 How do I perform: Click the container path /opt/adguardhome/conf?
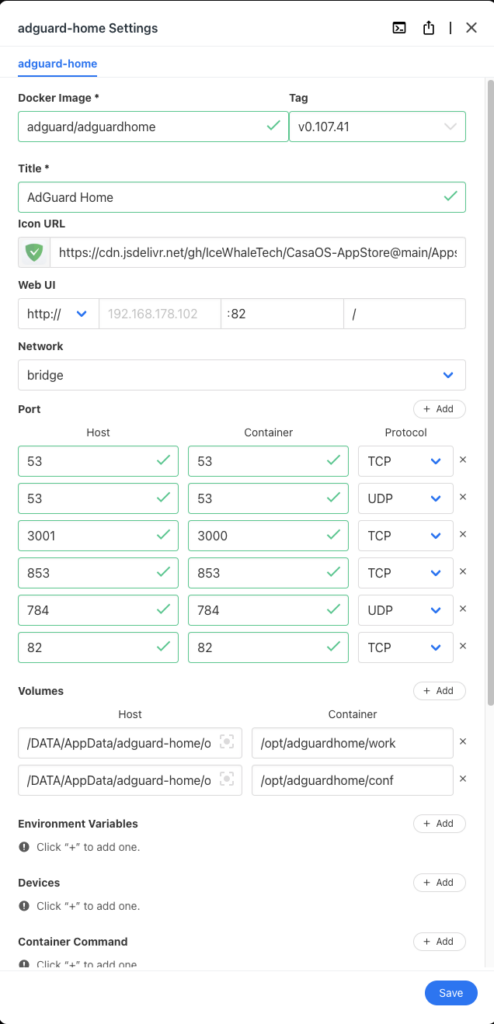pos(352,780)
